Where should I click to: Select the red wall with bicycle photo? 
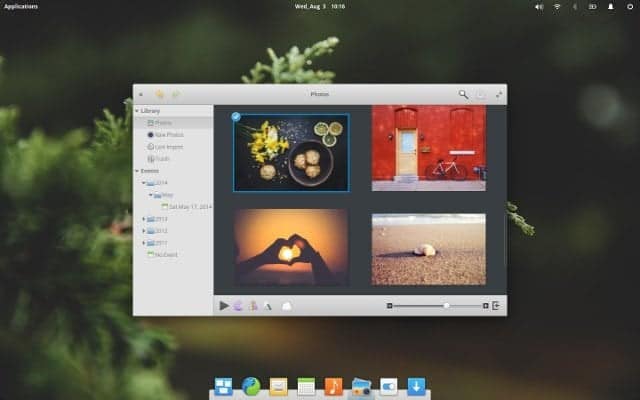point(429,148)
